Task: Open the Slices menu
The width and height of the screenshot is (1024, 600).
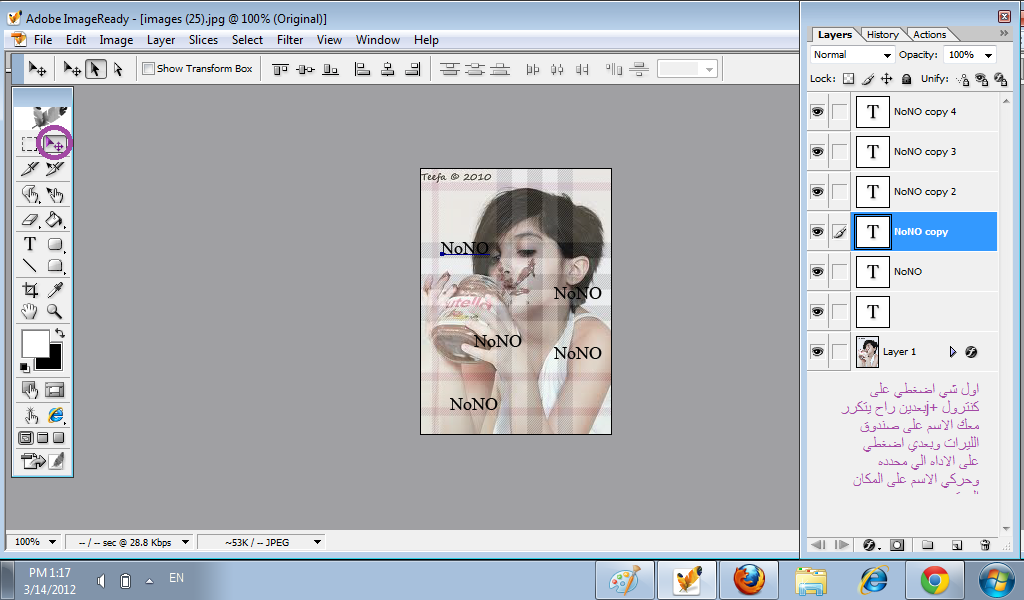Action: (203, 40)
